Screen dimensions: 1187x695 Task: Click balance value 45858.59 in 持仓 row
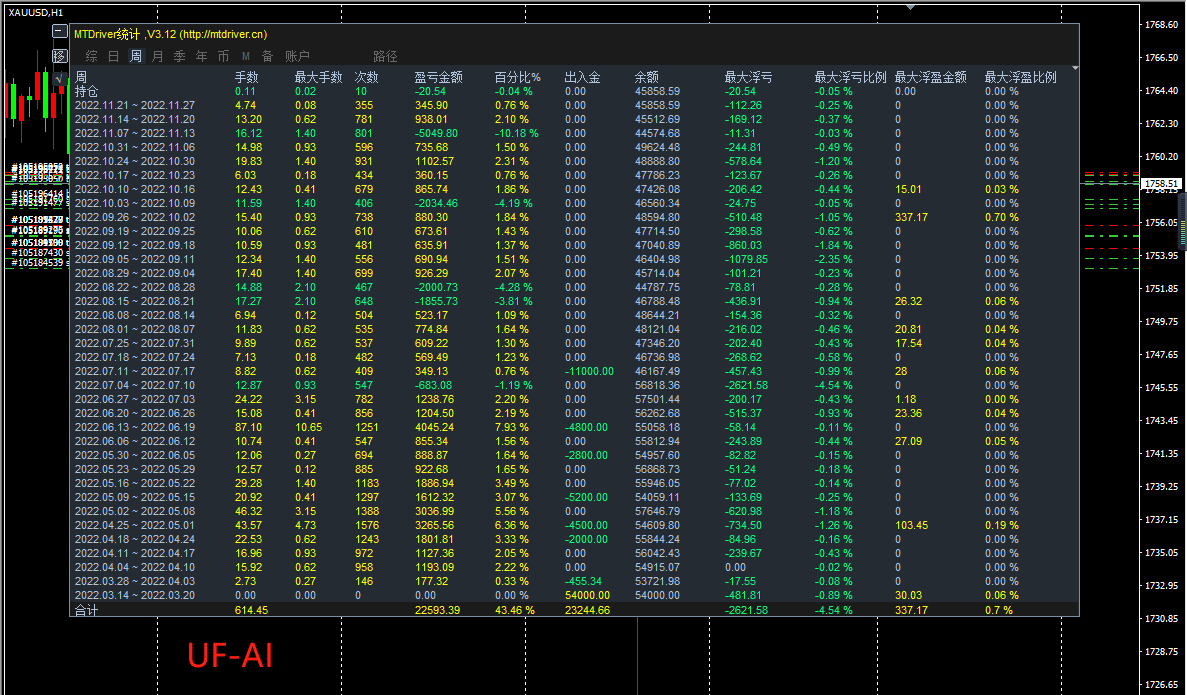click(x=657, y=91)
